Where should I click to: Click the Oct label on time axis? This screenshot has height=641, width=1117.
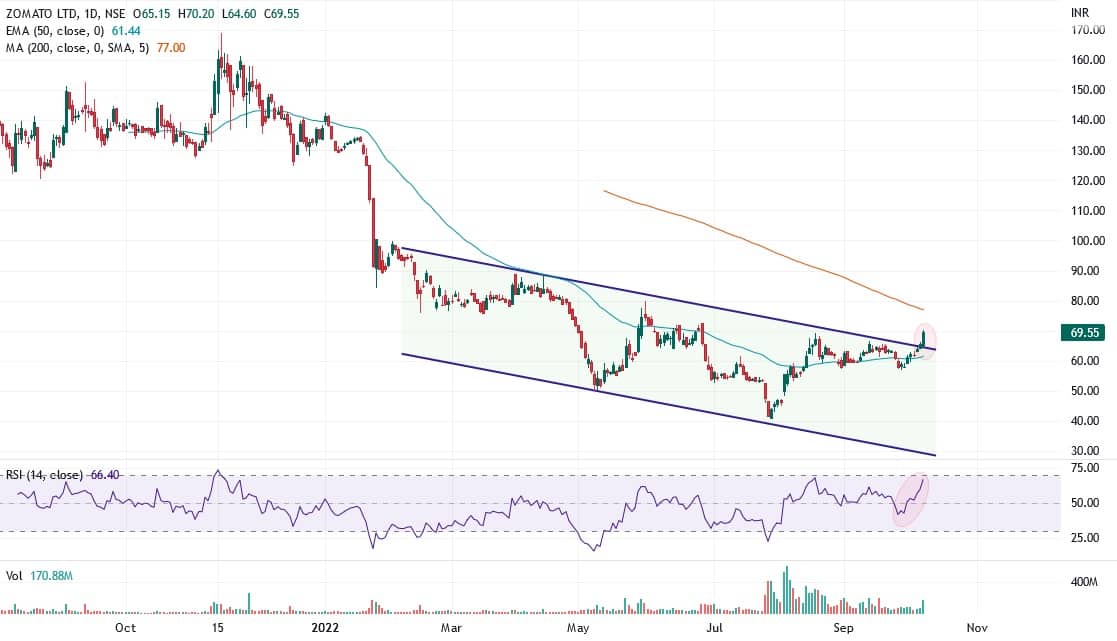click(x=125, y=628)
